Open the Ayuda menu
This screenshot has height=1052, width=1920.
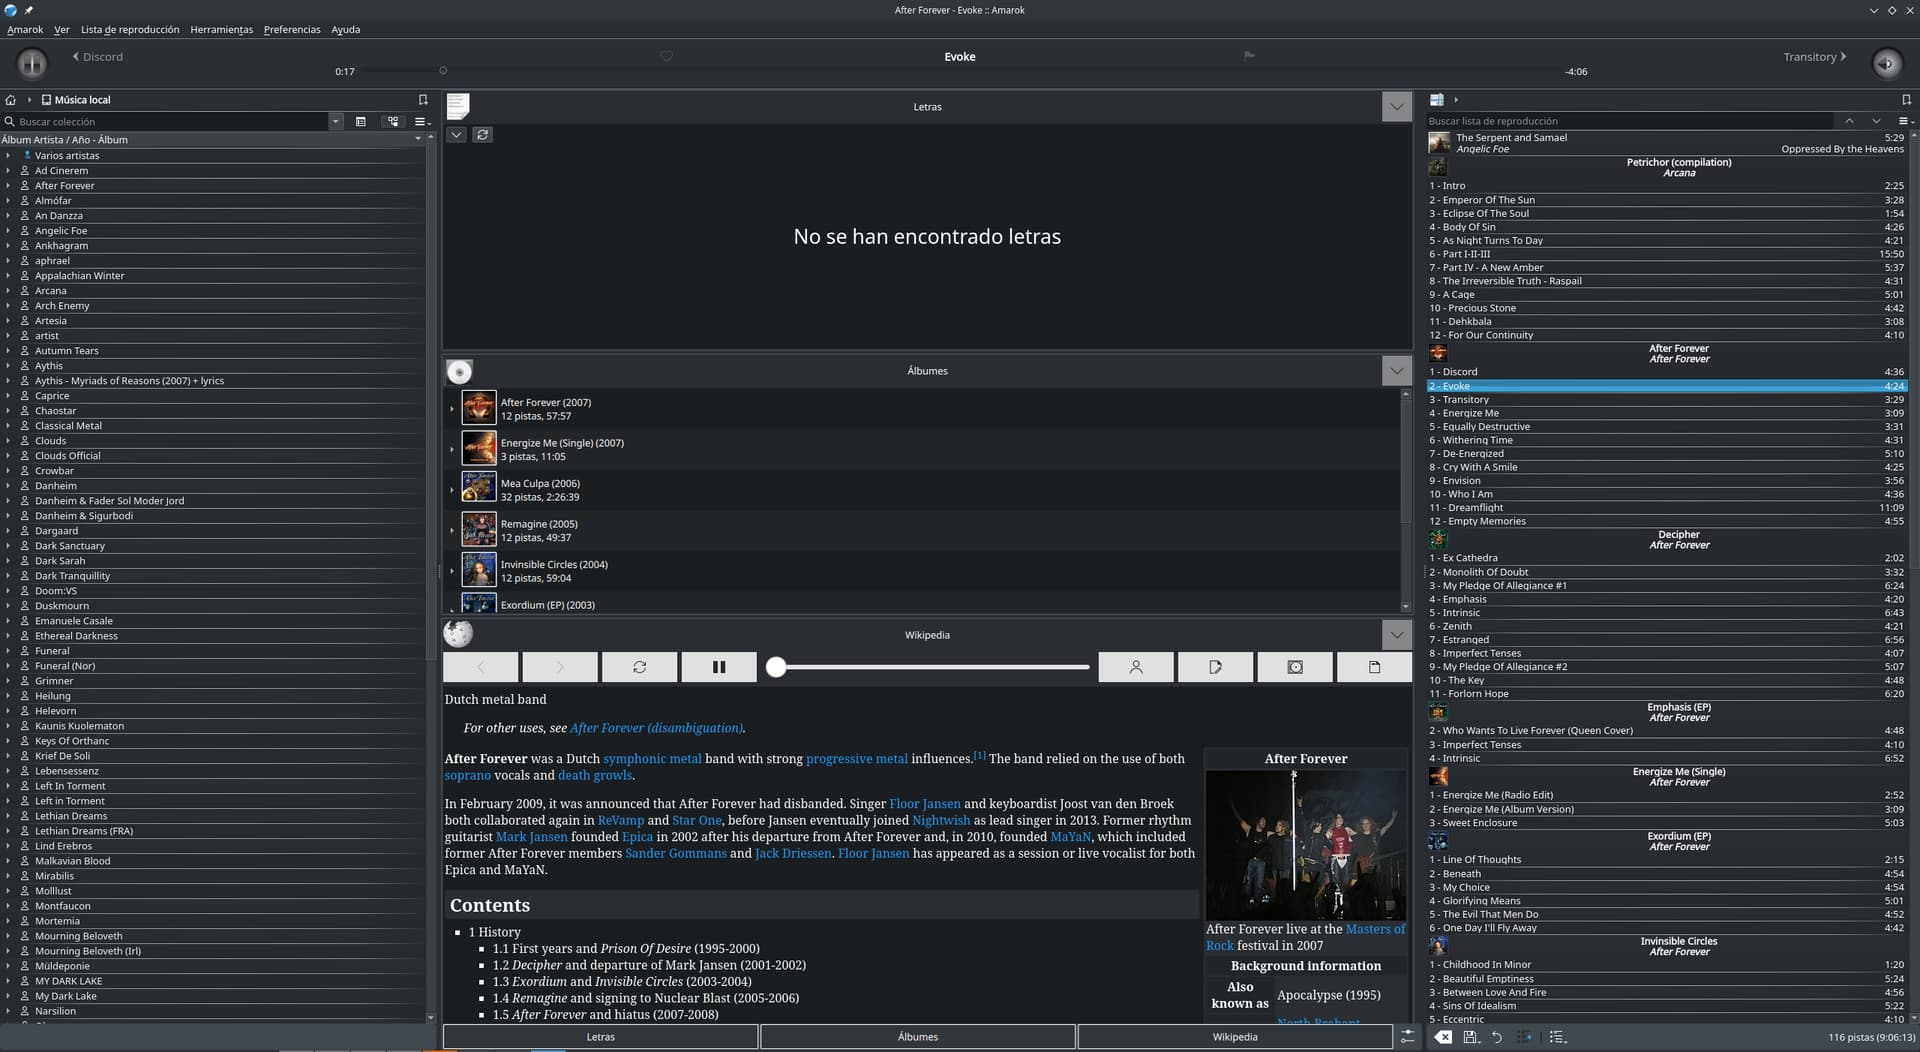click(346, 30)
